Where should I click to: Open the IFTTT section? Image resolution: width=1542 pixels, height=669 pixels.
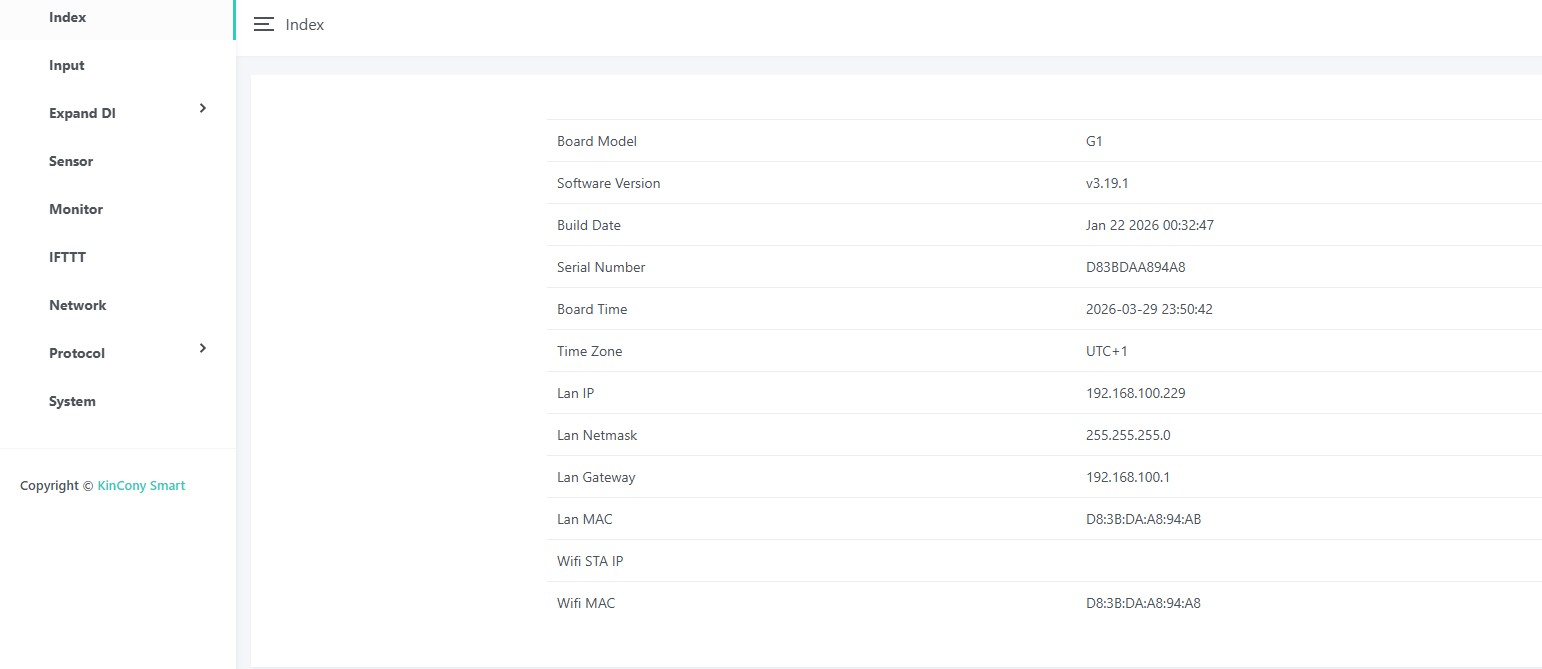(68, 257)
